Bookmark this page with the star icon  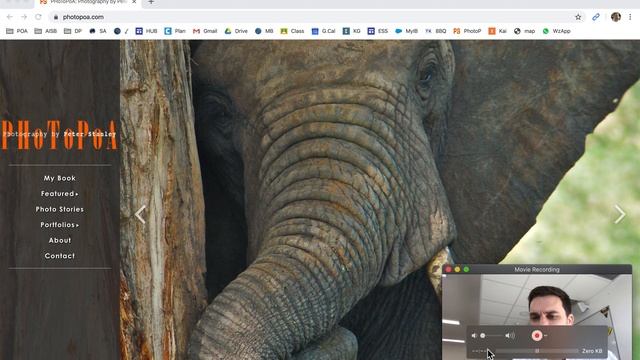coord(578,17)
